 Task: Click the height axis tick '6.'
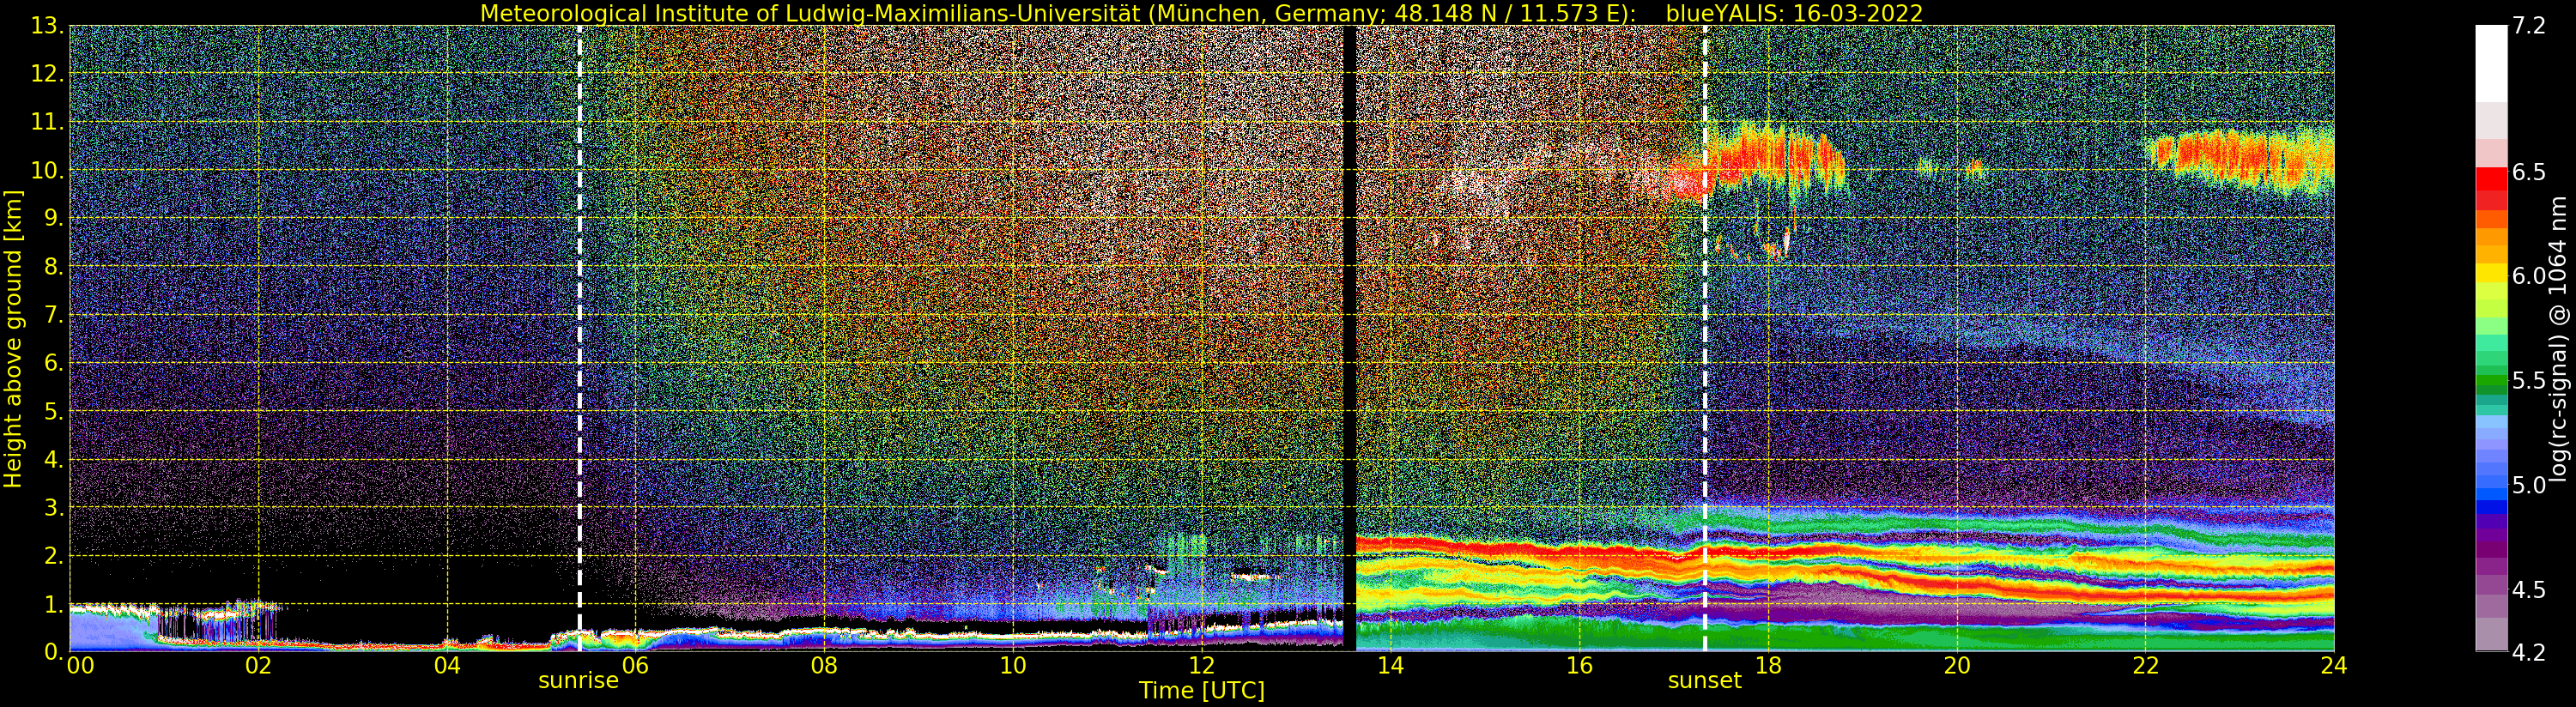pos(54,363)
